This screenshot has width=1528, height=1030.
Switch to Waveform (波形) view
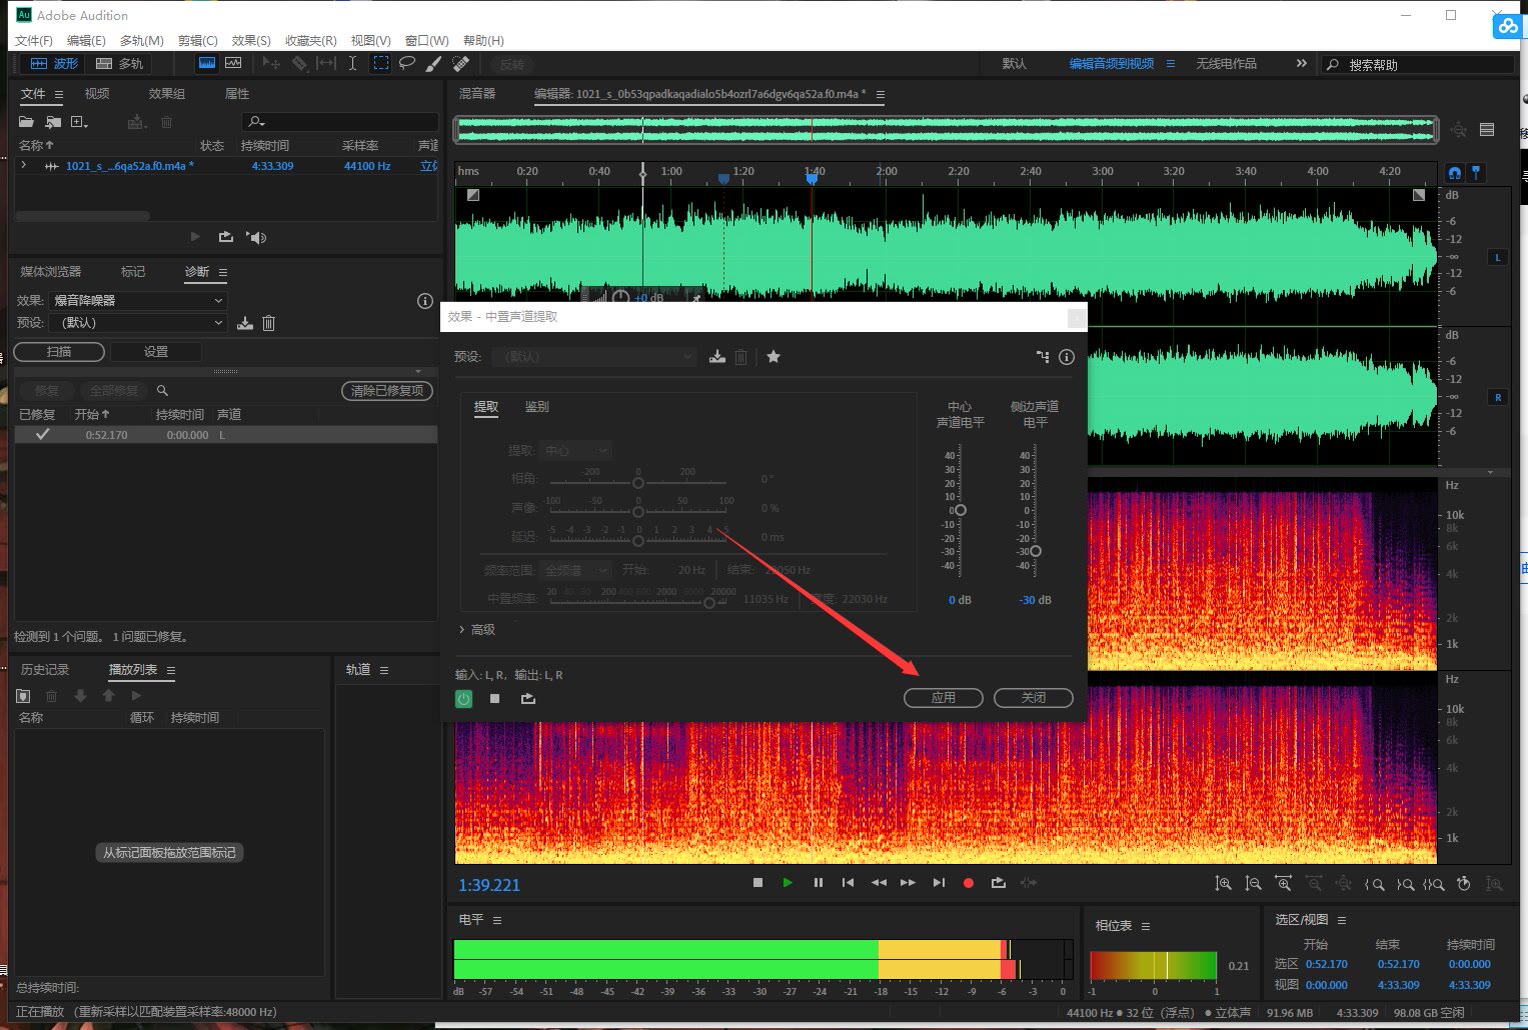(53, 63)
